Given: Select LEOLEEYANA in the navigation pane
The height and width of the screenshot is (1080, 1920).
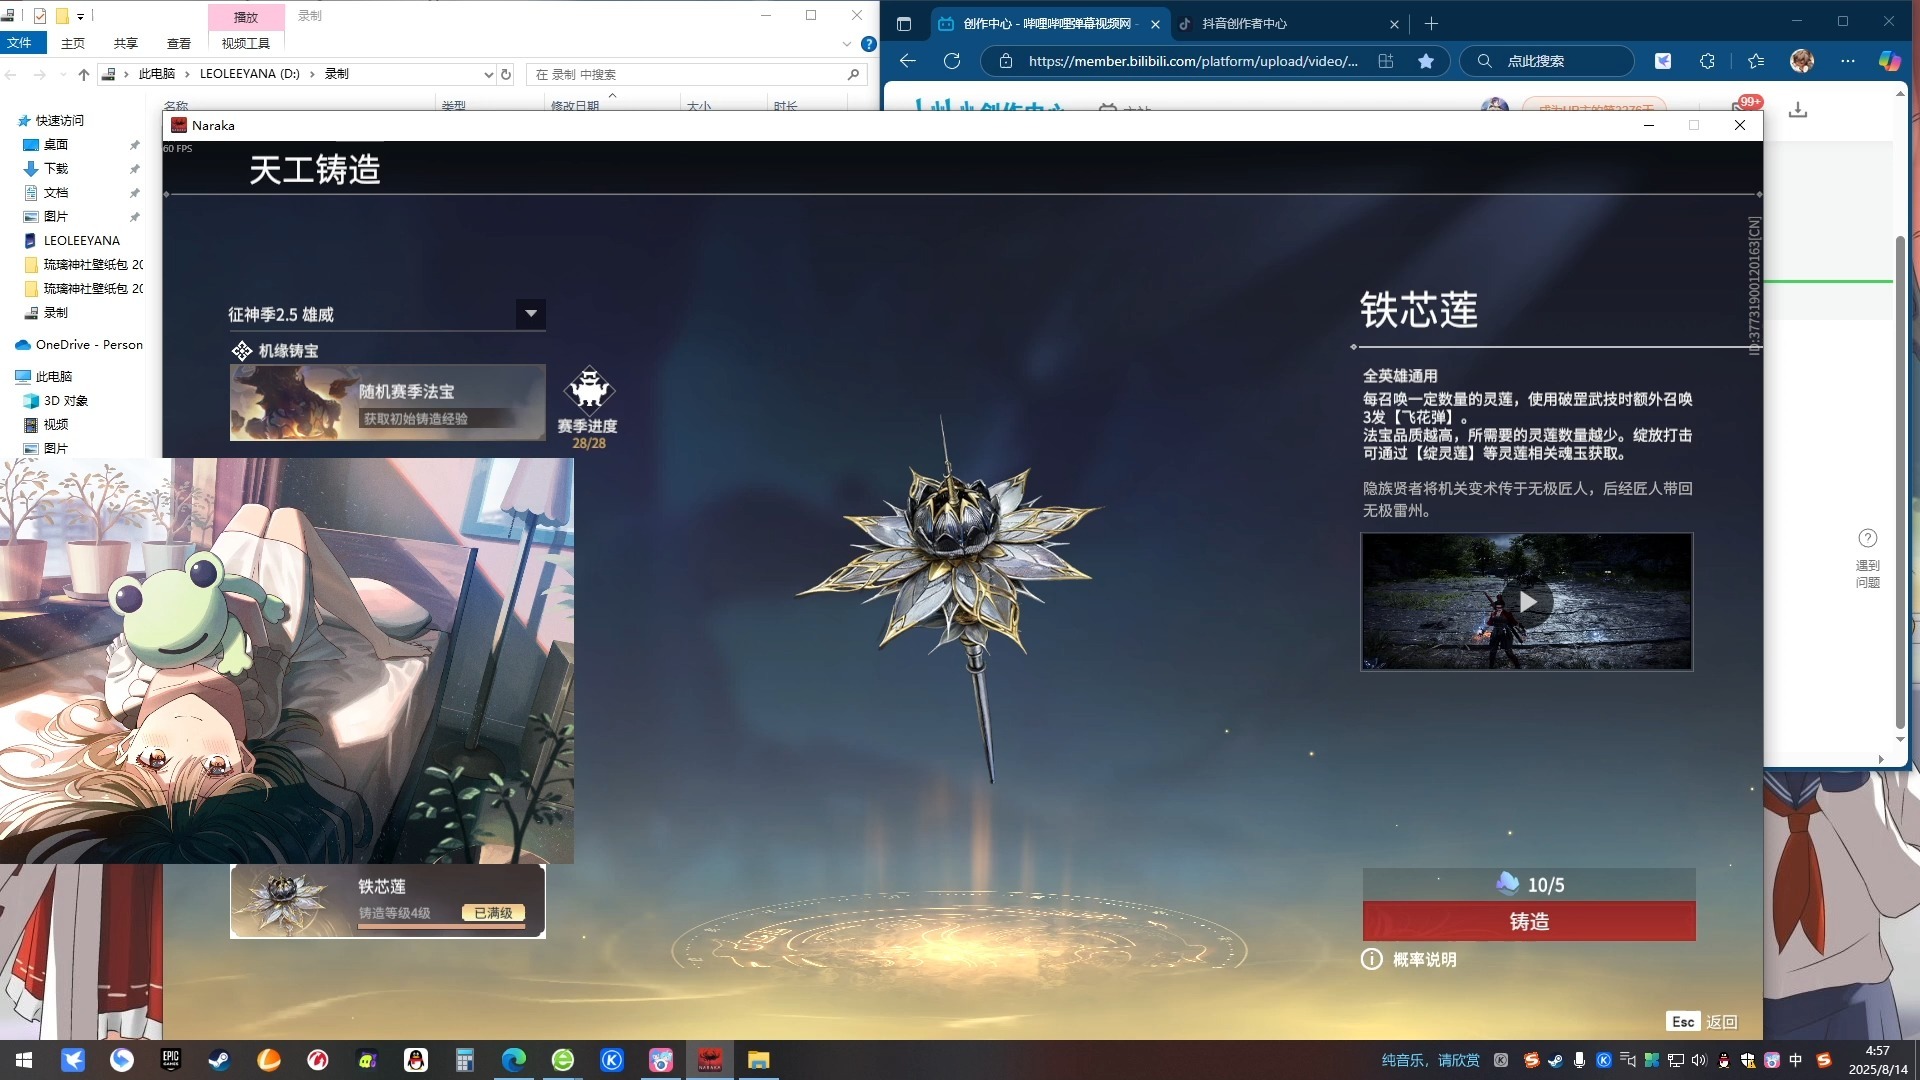Looking at the screenshot, I should point(81,240).
